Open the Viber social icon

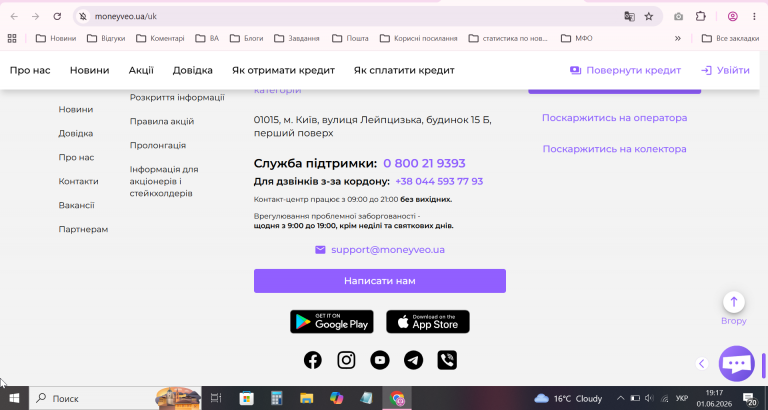447,360
